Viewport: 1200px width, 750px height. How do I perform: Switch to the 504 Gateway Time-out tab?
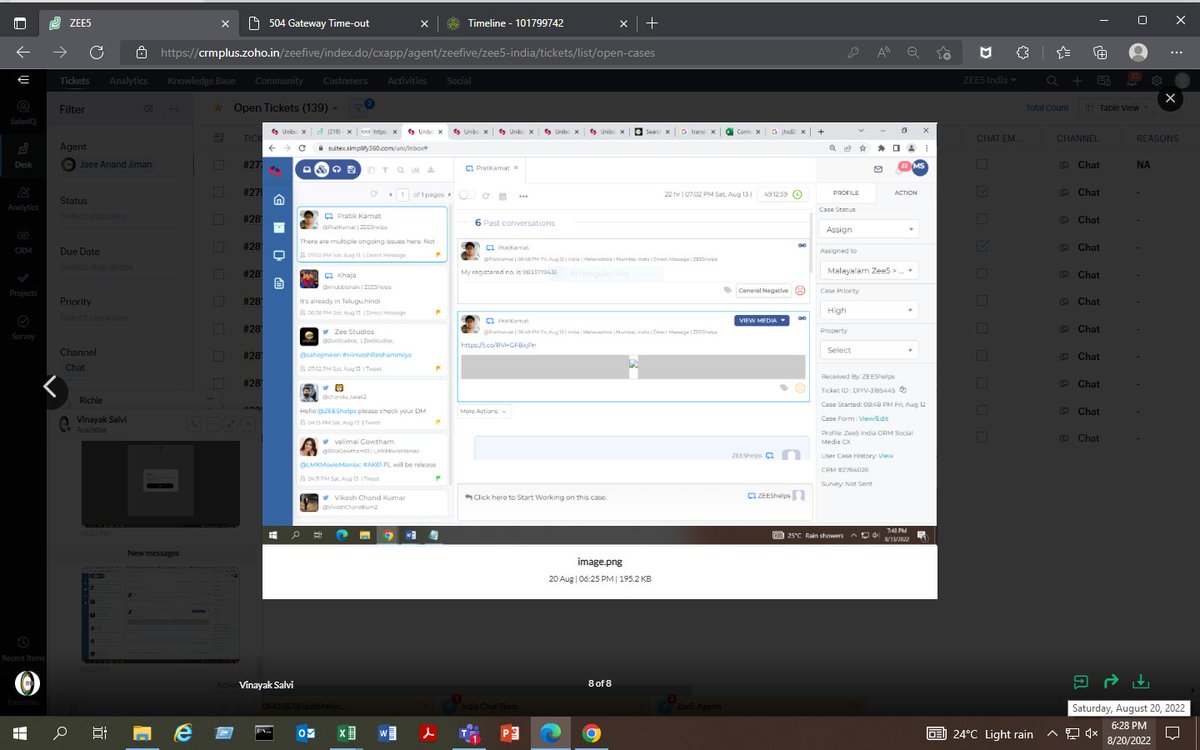340,23
